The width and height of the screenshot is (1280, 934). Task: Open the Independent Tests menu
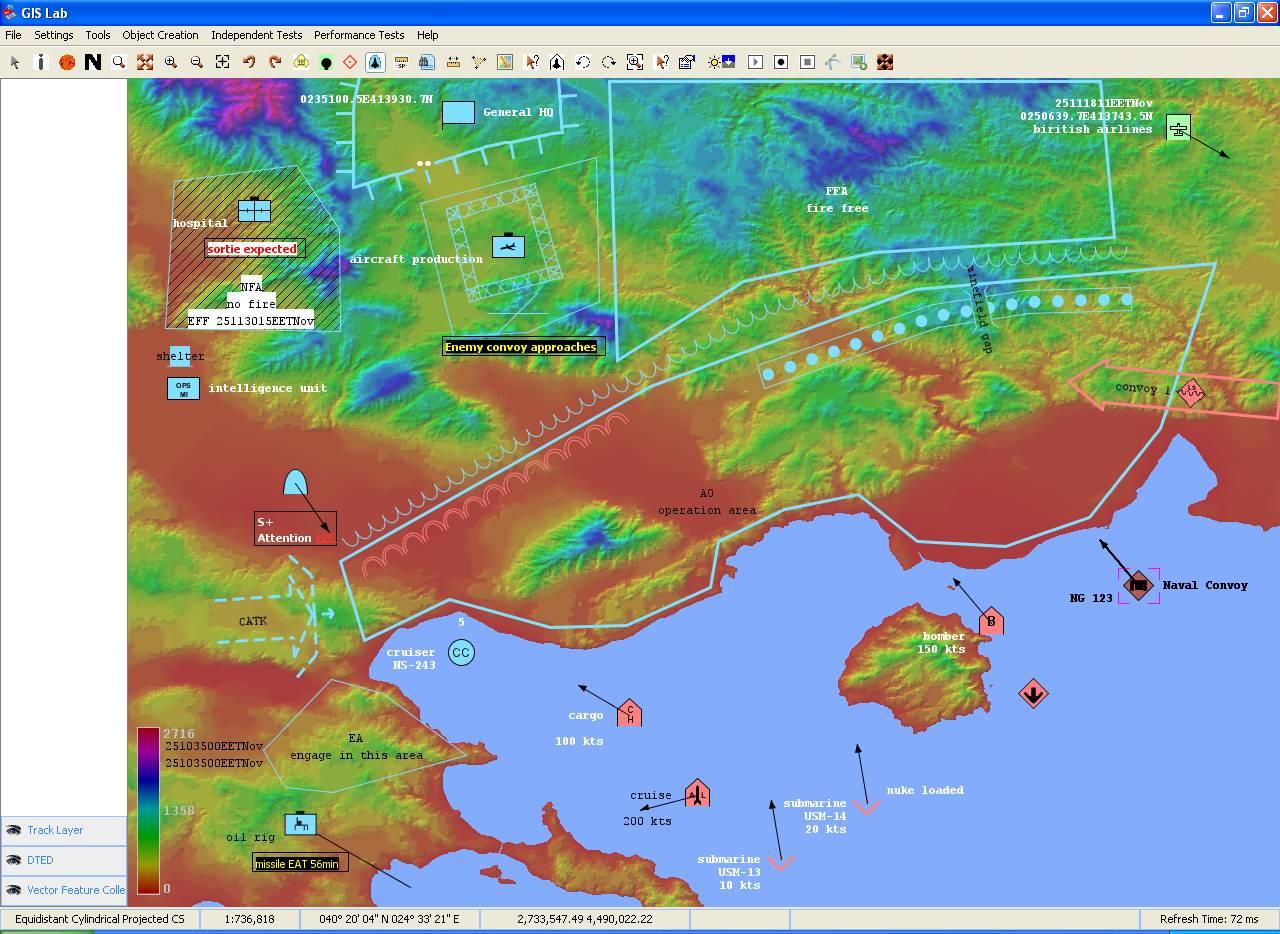(x=256, y=35)
